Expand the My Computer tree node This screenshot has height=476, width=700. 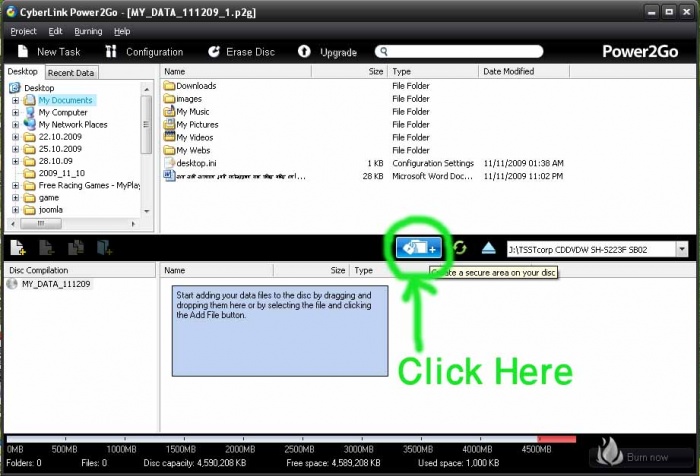pyautogui.click(x=15, y=113)
